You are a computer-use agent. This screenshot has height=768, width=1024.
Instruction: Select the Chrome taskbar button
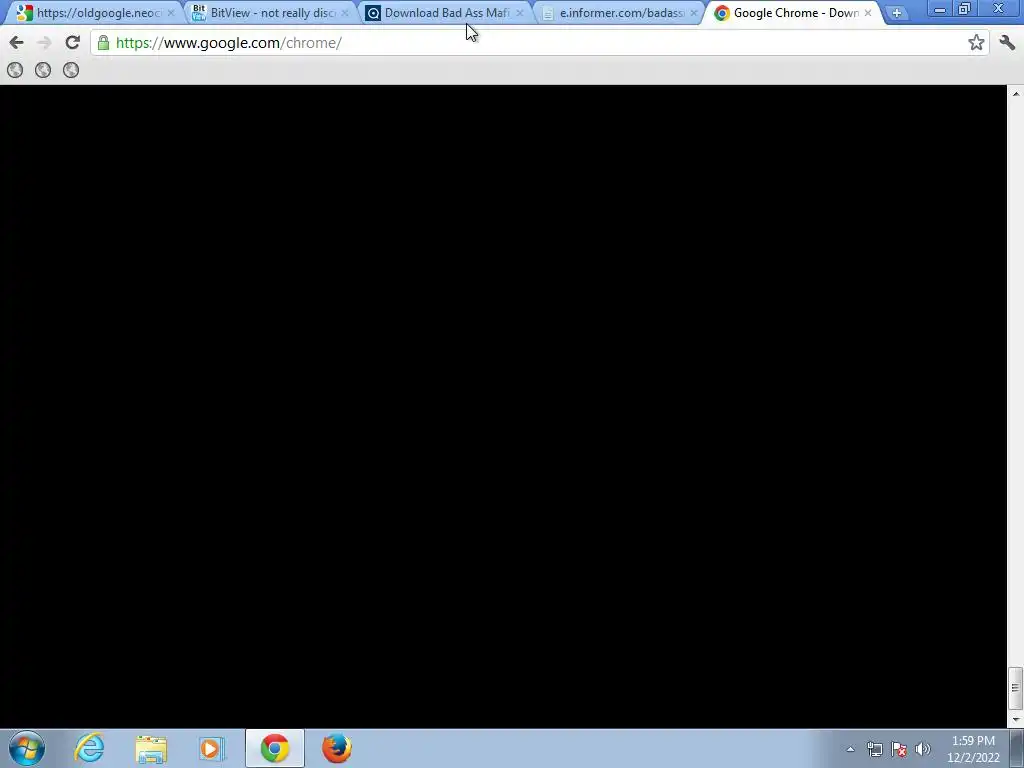pyautogui.click(x=274, y=748)
